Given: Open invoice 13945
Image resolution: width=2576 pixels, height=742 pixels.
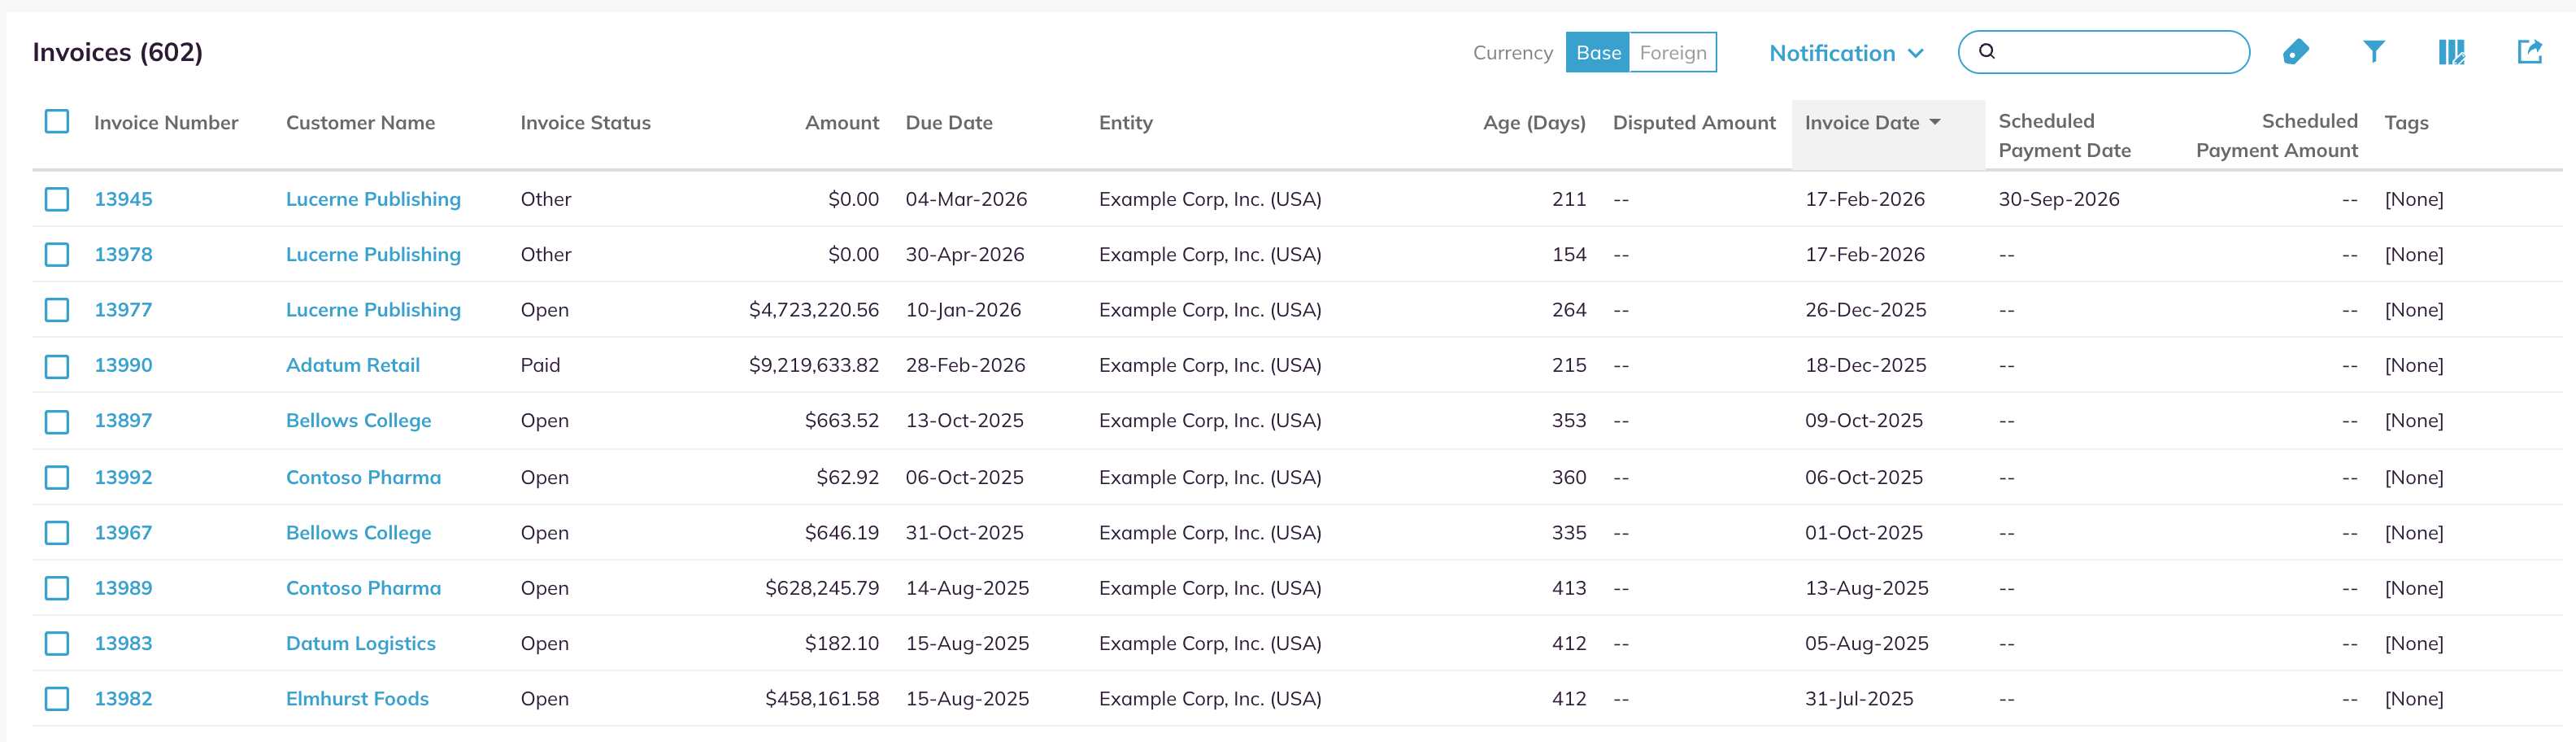Looking at the screenshot, I should click(123, 199).
